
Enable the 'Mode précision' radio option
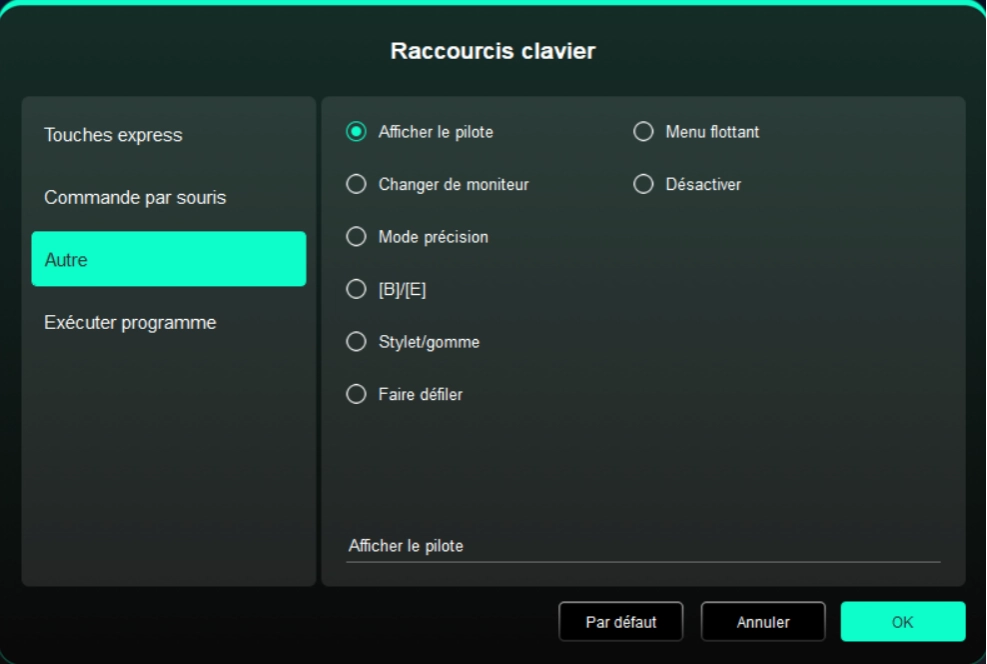pyautogui.click(x=356, y=237)
